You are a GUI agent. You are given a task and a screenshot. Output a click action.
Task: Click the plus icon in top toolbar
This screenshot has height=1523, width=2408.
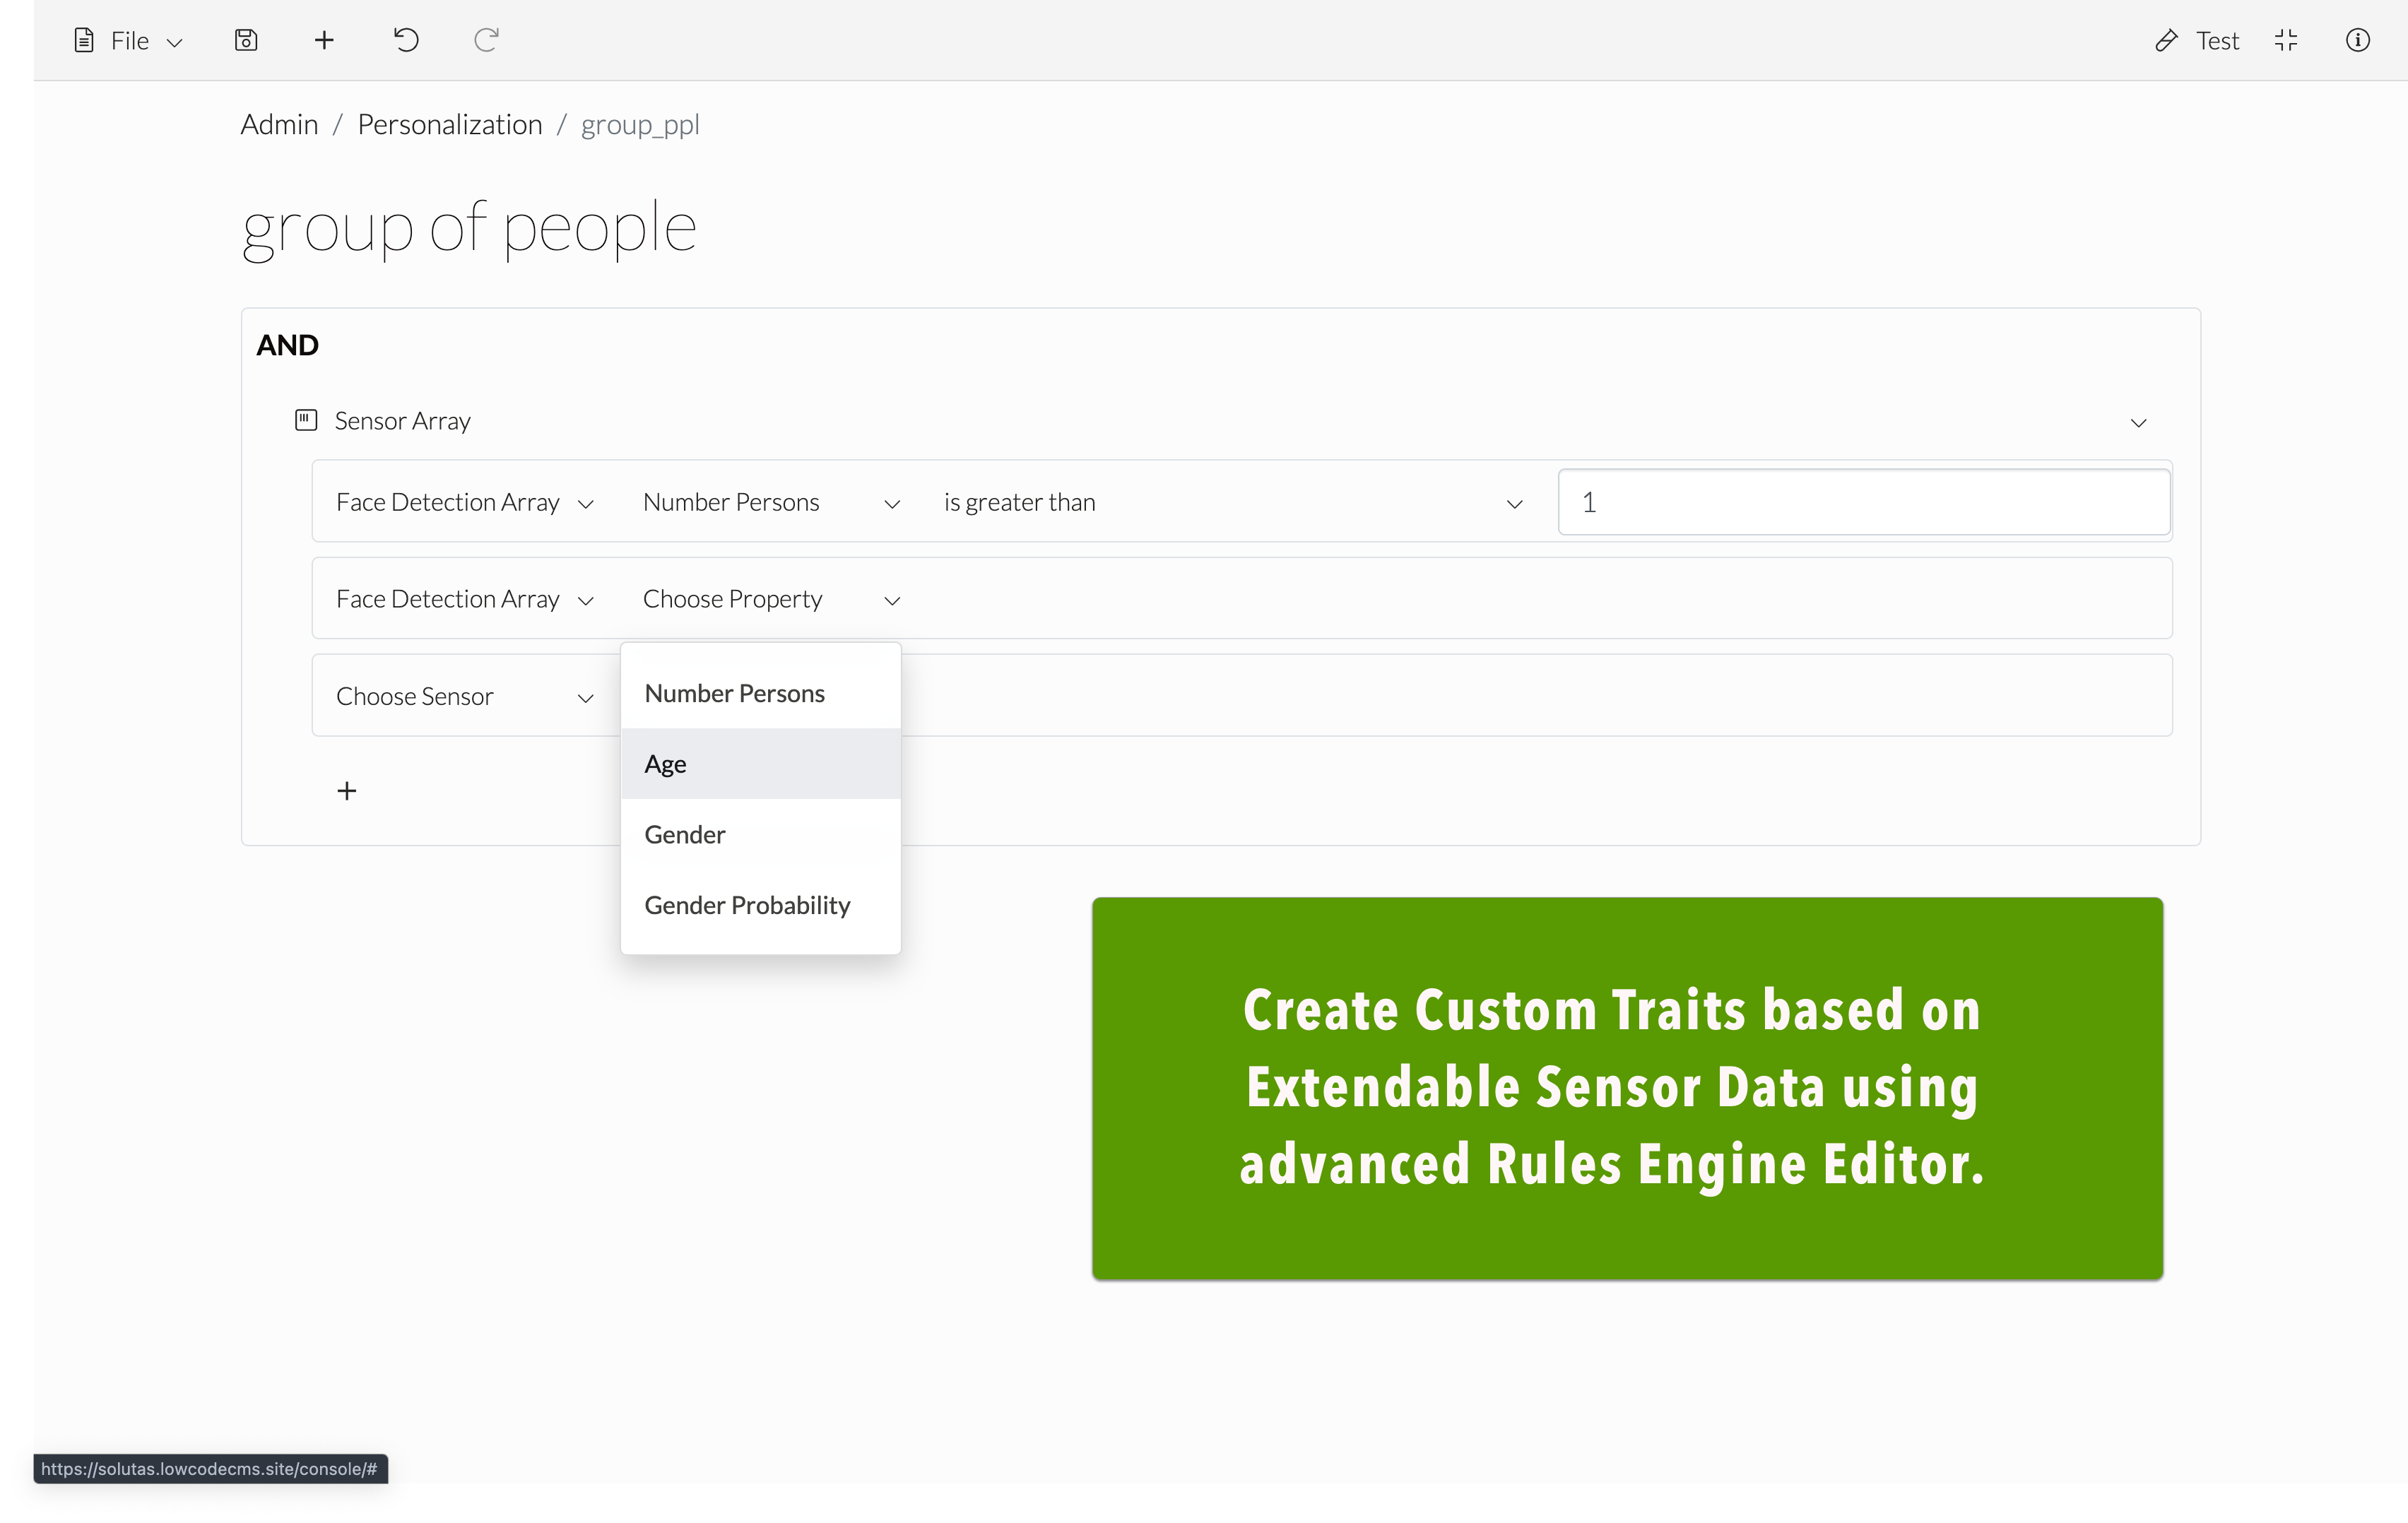[324, 40]
